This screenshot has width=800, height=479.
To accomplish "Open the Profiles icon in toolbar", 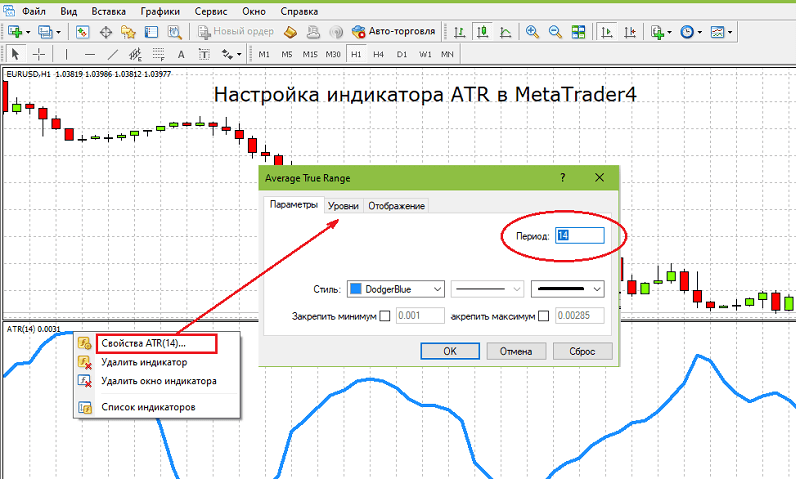I will pyautogui.click(x=45, y=32).
